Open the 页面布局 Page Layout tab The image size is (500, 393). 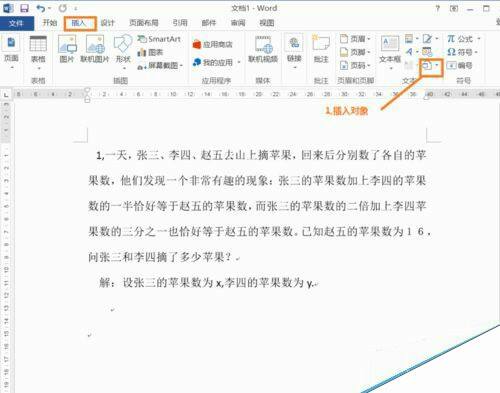(x=144, y=23)
